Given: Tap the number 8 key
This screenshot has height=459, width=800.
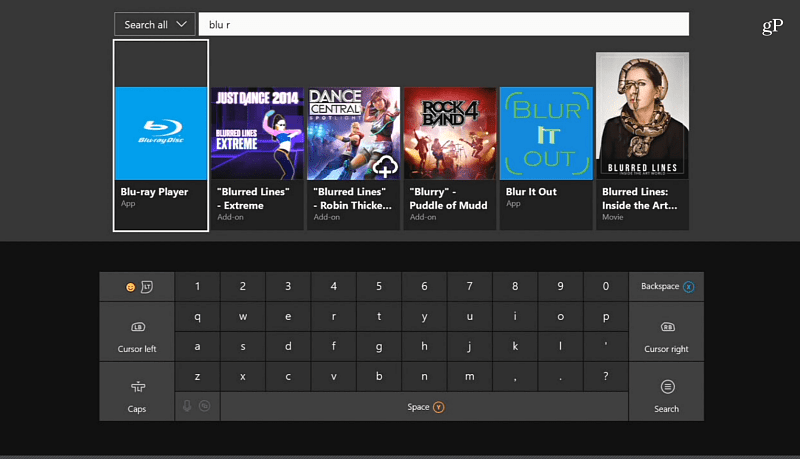Looking at the screenshot, I should click(515, 287).
